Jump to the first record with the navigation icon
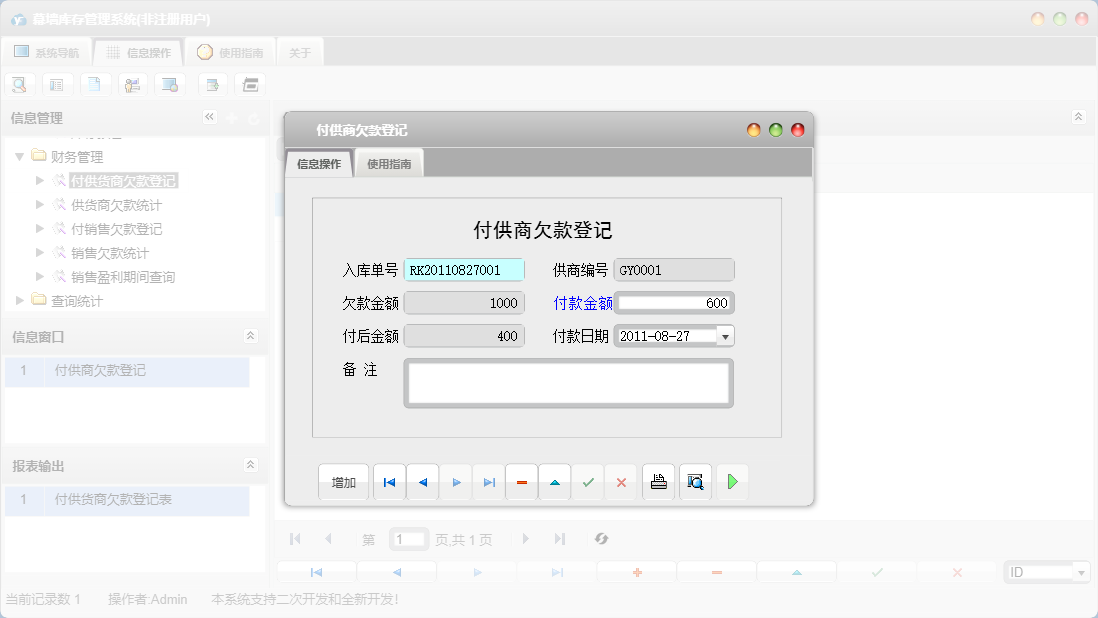Image resolution: width=1098 pixels, height=618 pixels. pos(389,481)
